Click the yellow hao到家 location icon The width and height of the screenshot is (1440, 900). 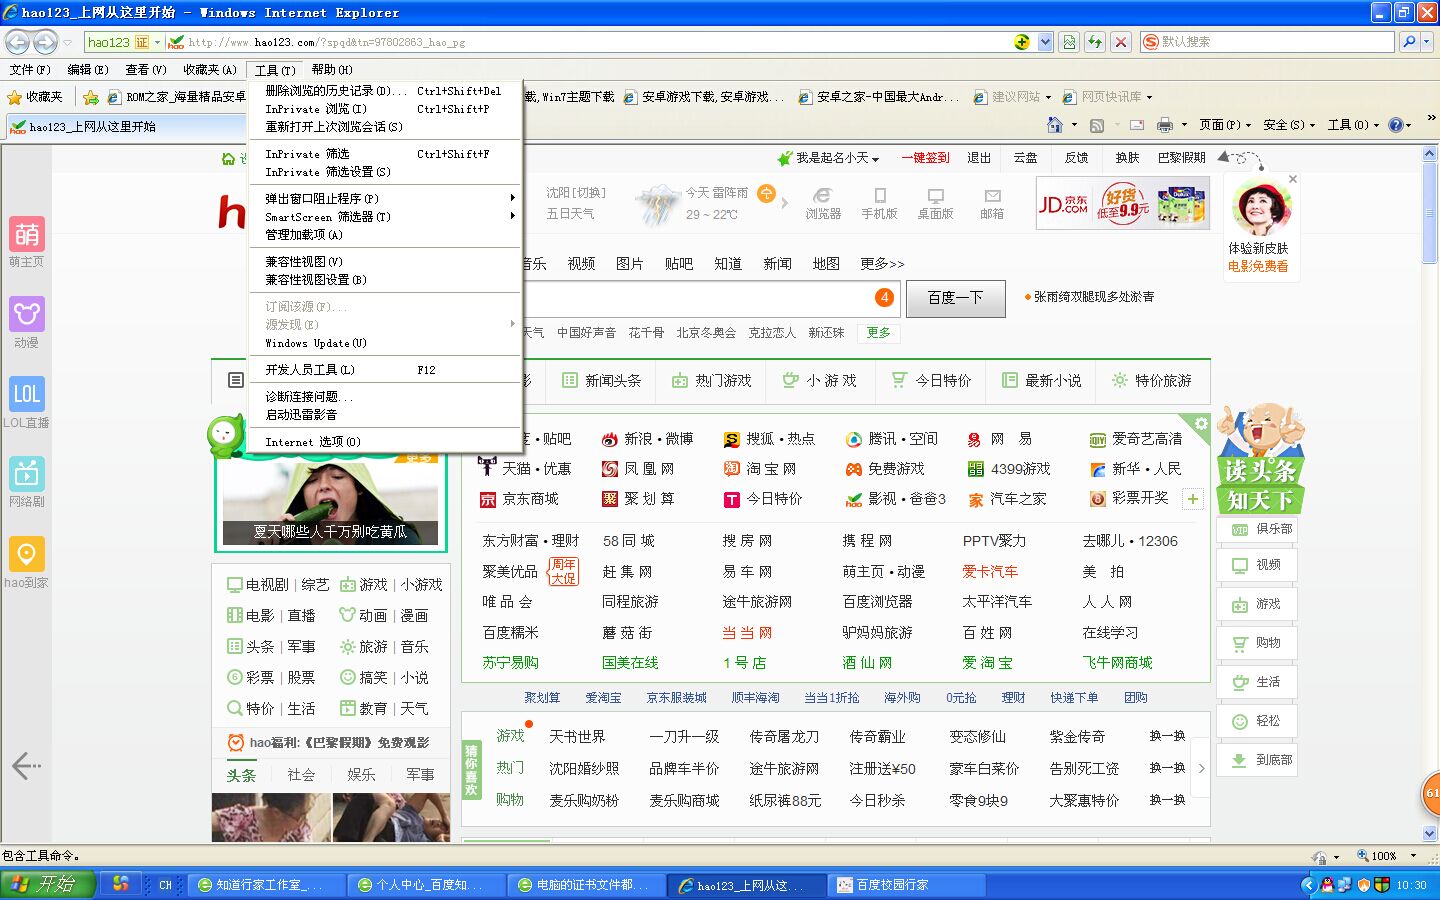point(27,554)
